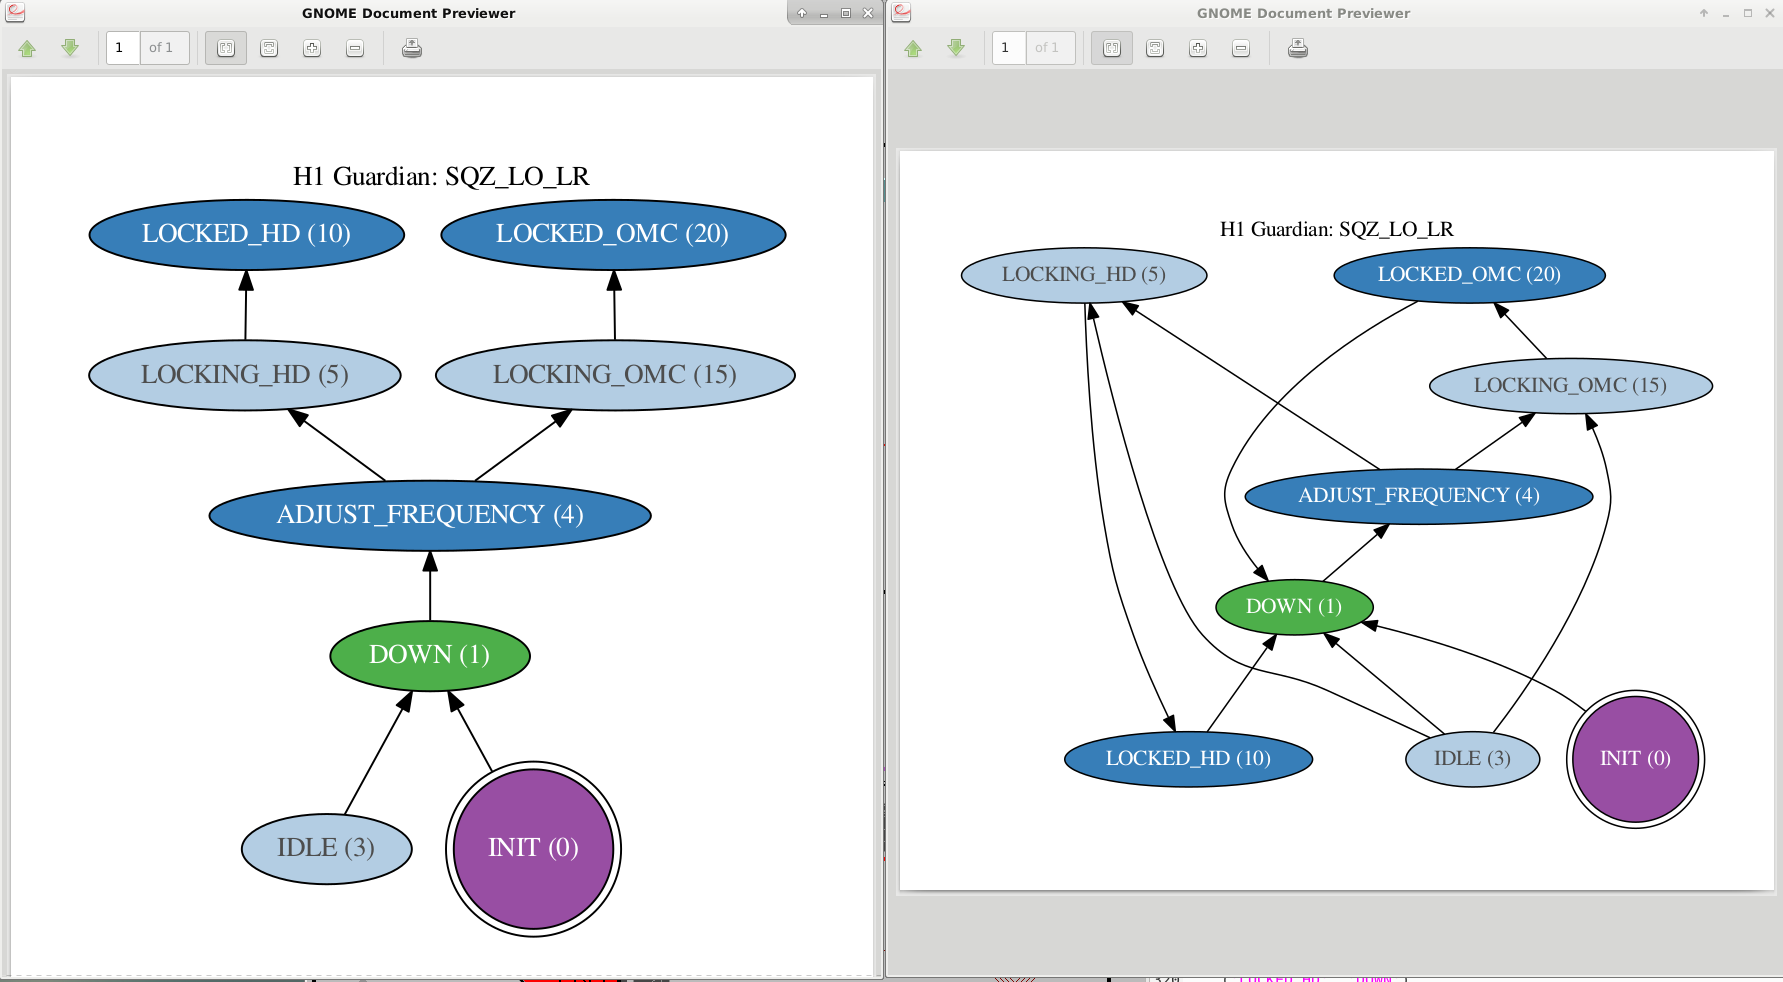This screenshot has height=982, width=1783.
Task: Click the ADJUST_FREQUENCY (4) node in right diagram
Action: [1419, 496]
